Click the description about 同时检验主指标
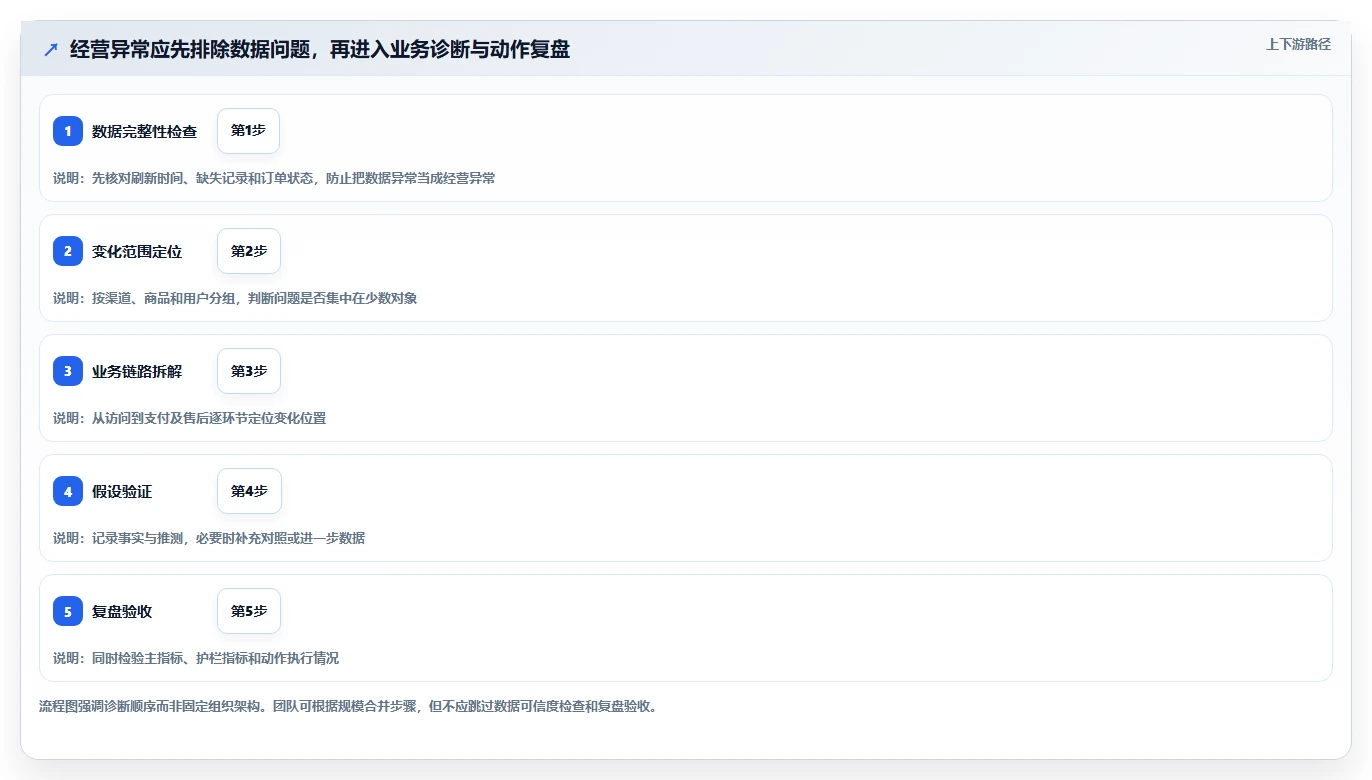Image resolution: width=1372 pixels, height=780 pixels. coord(196,658)
